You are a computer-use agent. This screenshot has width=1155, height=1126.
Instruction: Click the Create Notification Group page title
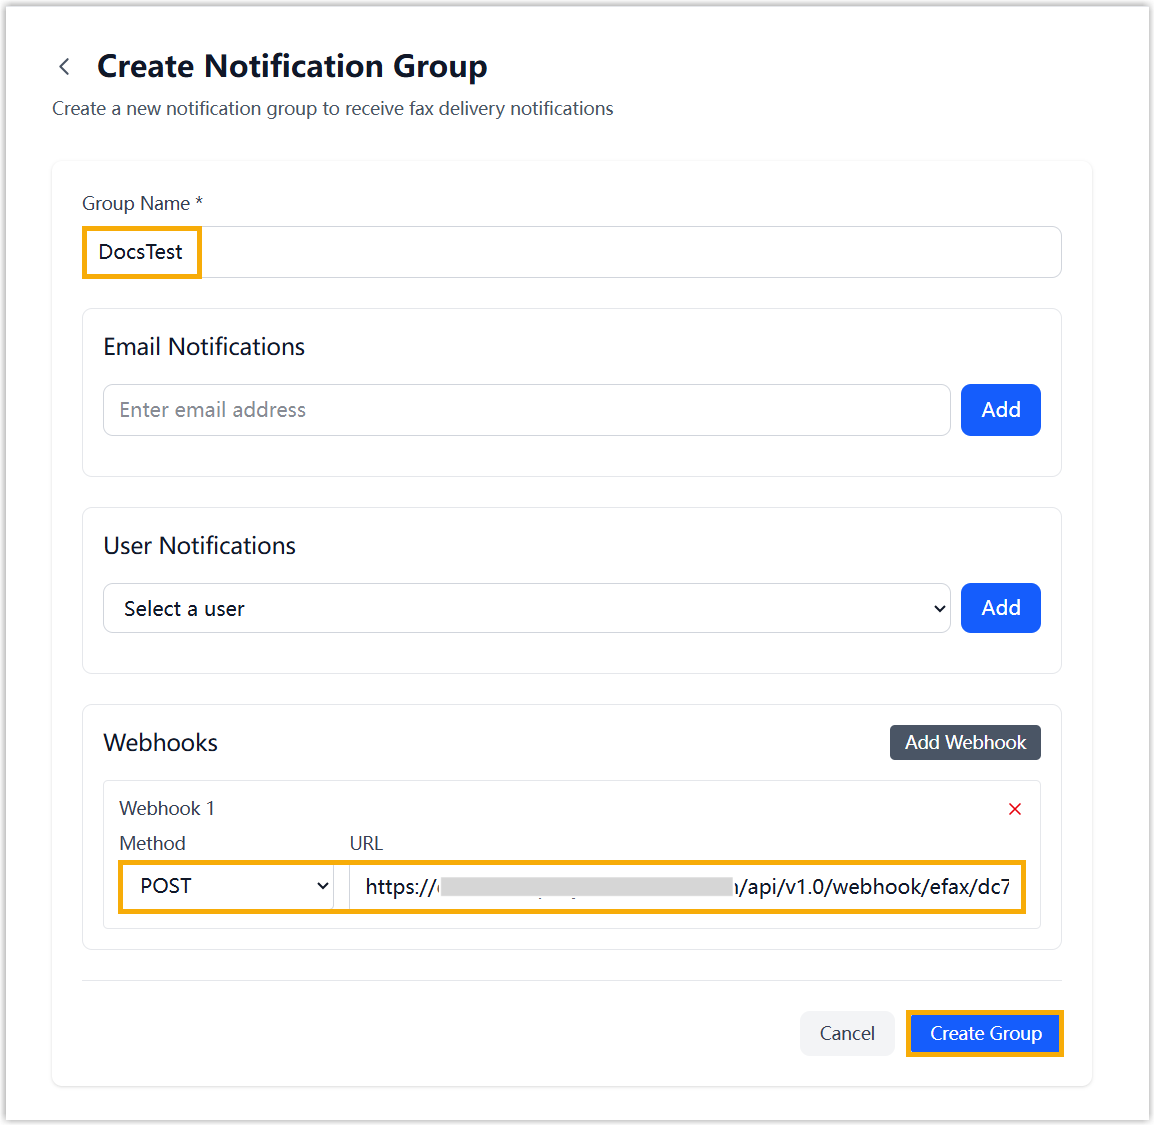(292, 66)
